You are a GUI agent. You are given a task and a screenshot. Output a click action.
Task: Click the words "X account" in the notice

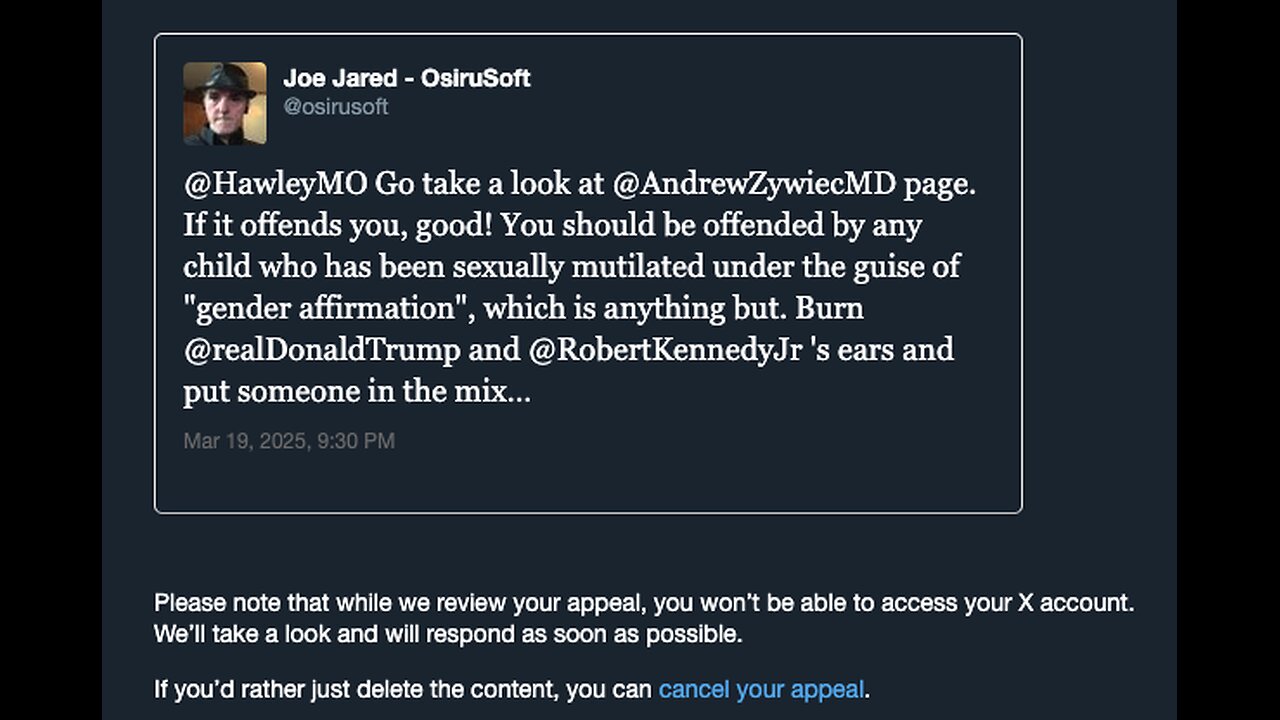pyautogui.click(x=1074, y=603)
